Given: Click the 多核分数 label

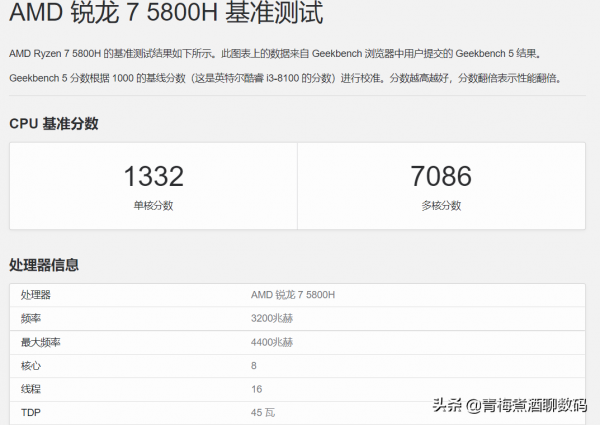Looking at the screenshot, I should pos(441,205).
